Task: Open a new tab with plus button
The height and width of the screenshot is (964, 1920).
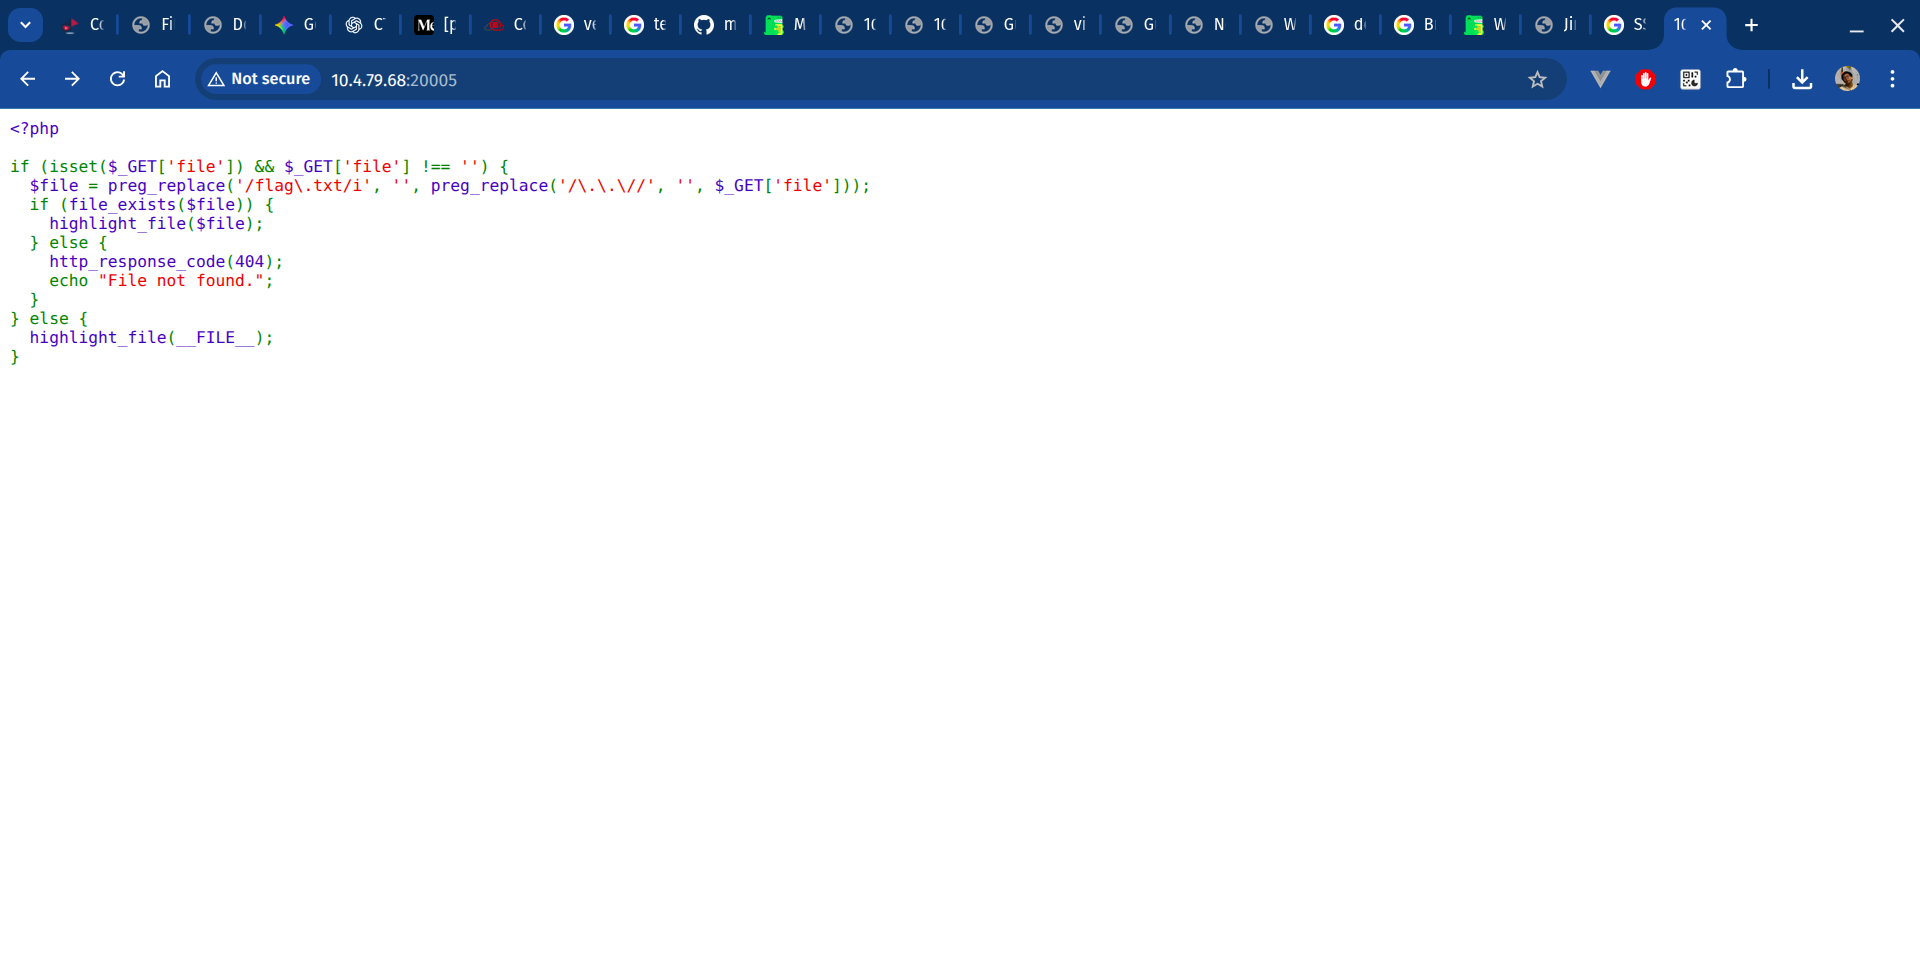Action: (x=1751, y=25)
